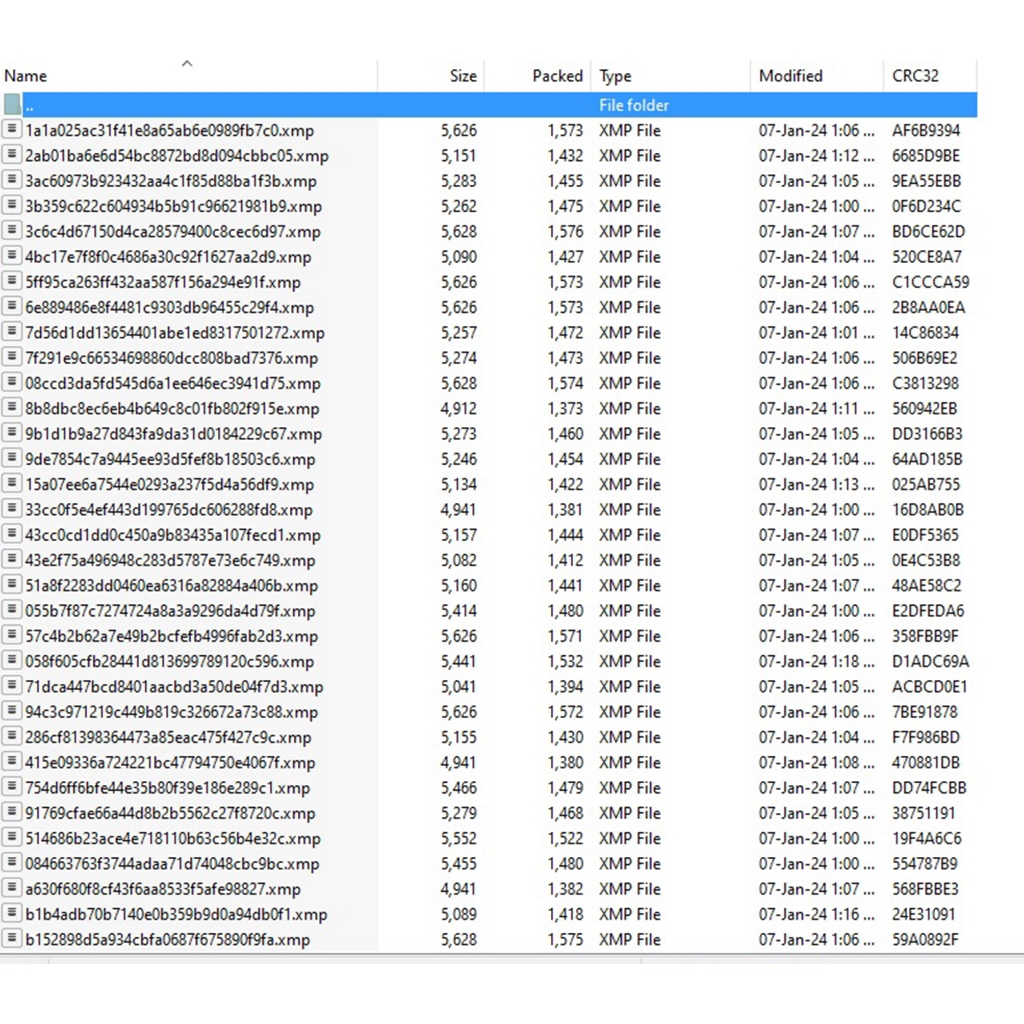Click the file icon next to 055b7f87c7274724a8a3a9296da4d79f.xmp
This screenshot has height=1024, width=1024.
pos(12,610)
